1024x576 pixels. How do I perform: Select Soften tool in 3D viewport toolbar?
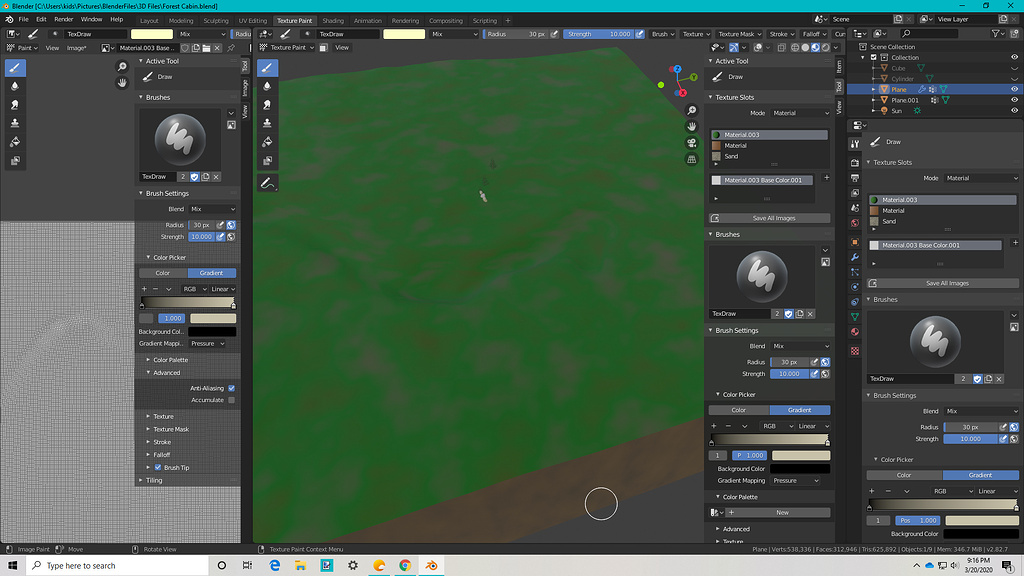click(267, 86)
